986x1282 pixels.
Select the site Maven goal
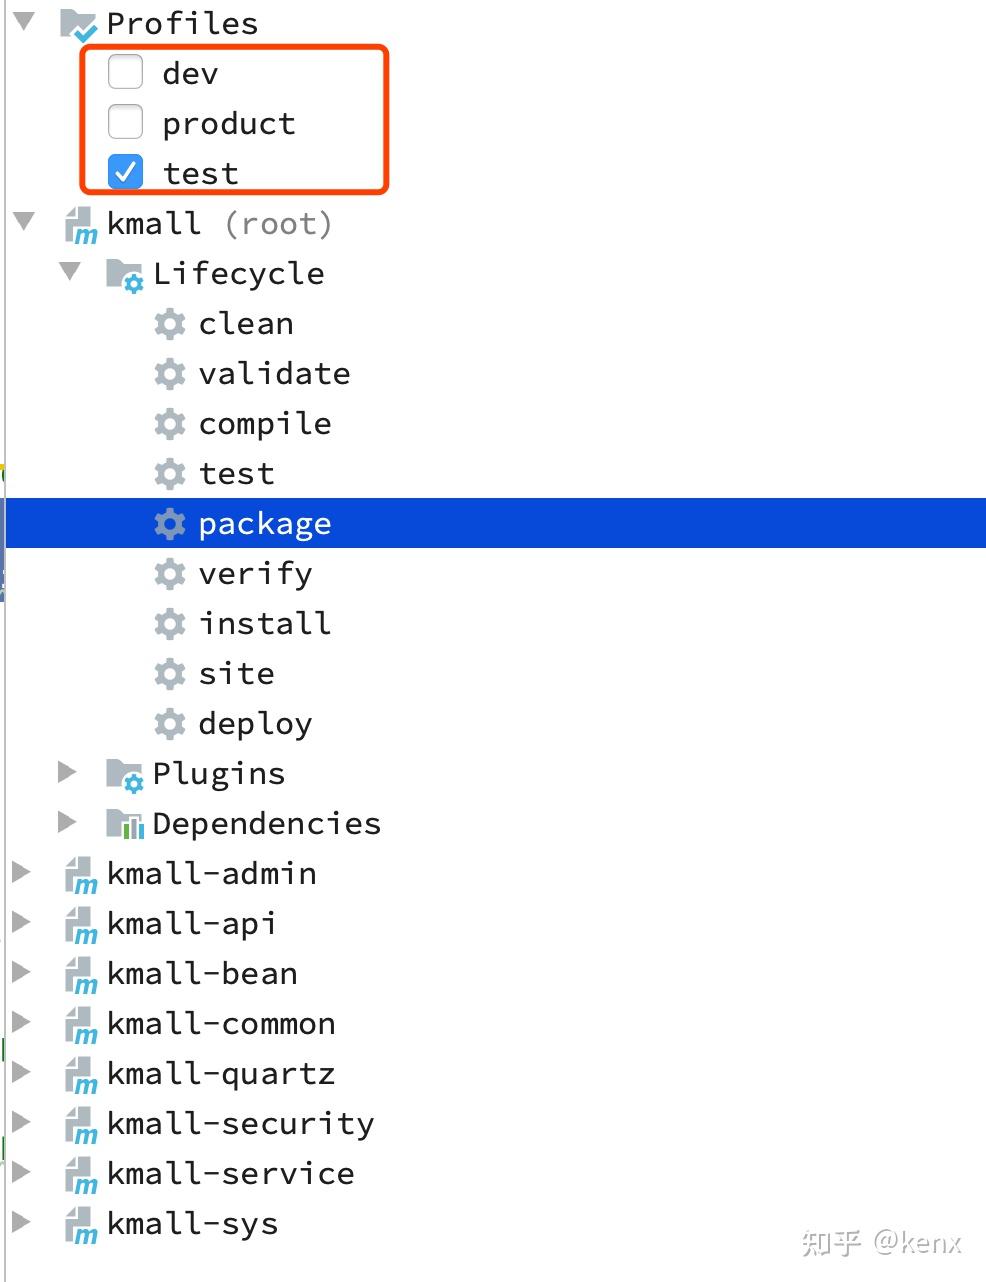click(236, 673)
